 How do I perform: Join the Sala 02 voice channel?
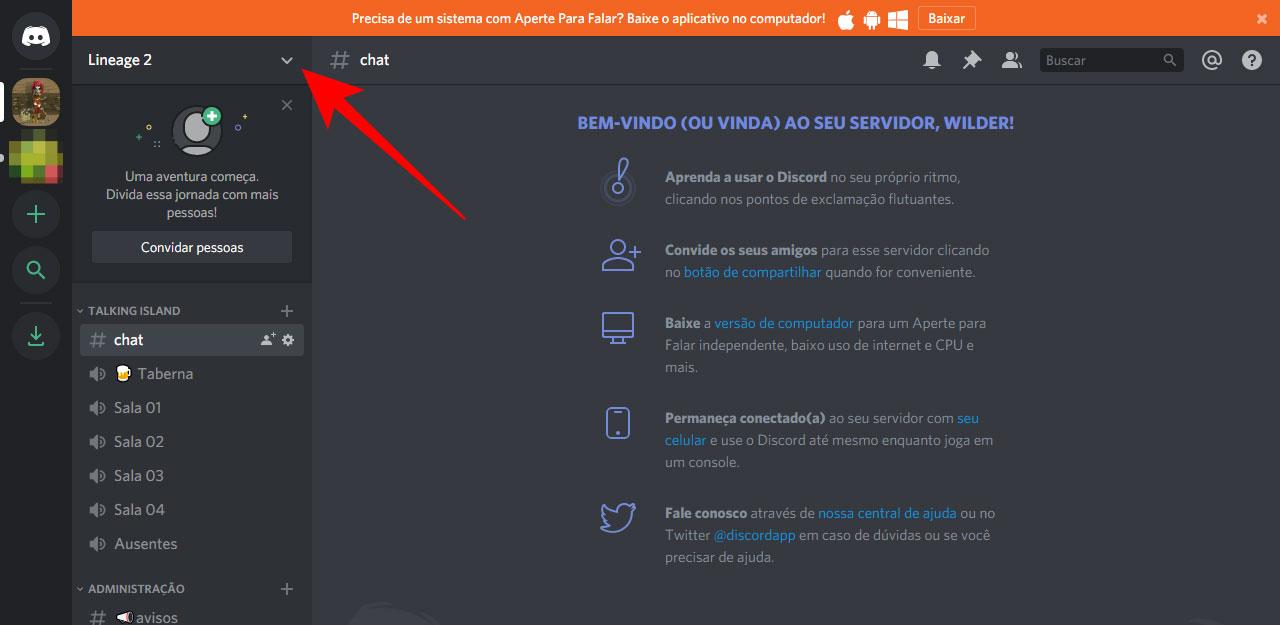pyautogui.click(x=140, y=441)
